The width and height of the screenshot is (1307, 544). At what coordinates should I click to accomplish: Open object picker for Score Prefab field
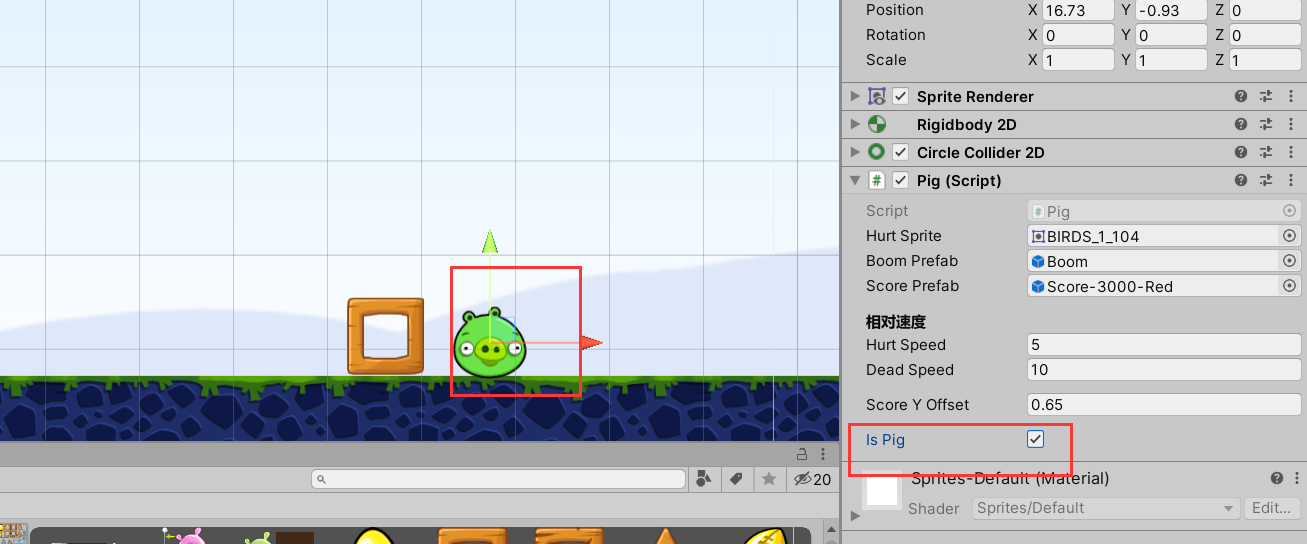click(1289, 286)
